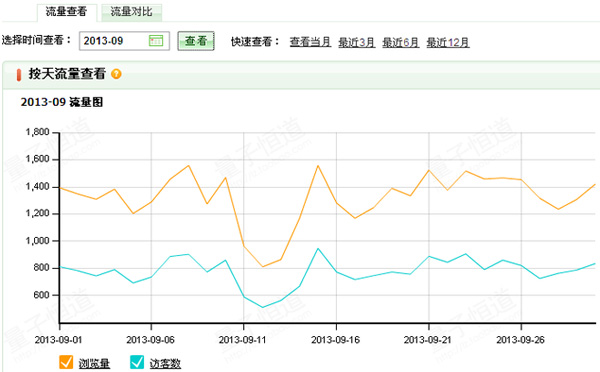Click the 2013-09-01 axis label
This screenshot has height=372, width=600.
tap(58, 340)
